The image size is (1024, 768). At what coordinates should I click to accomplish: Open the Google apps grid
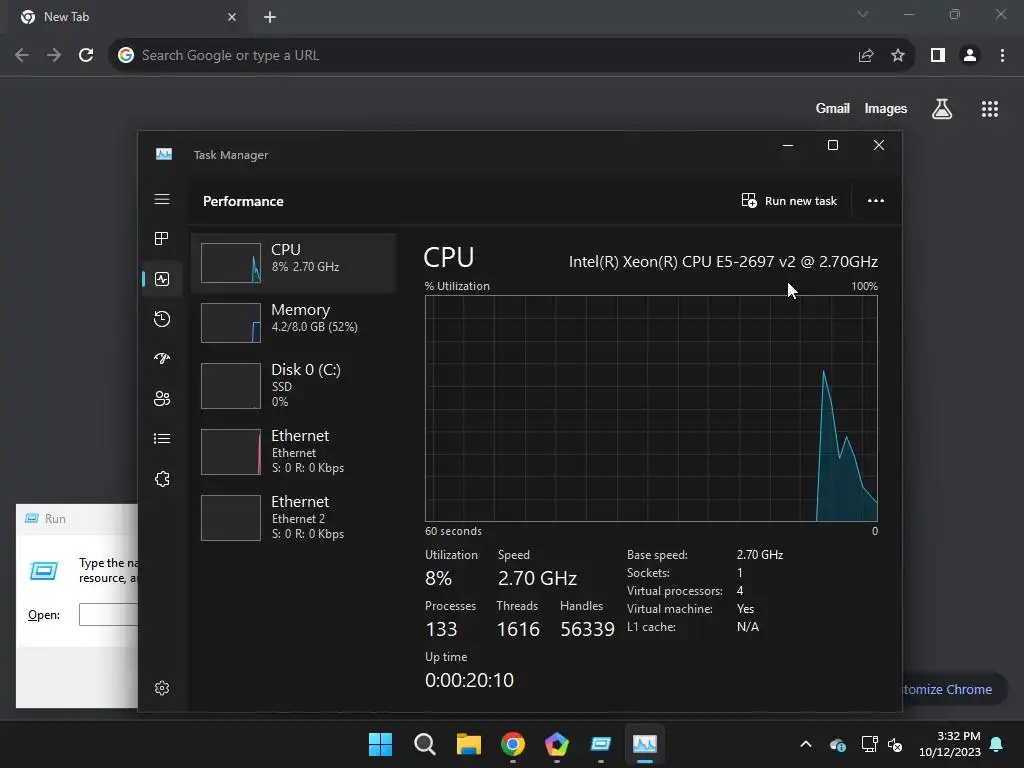click(990, 109)
